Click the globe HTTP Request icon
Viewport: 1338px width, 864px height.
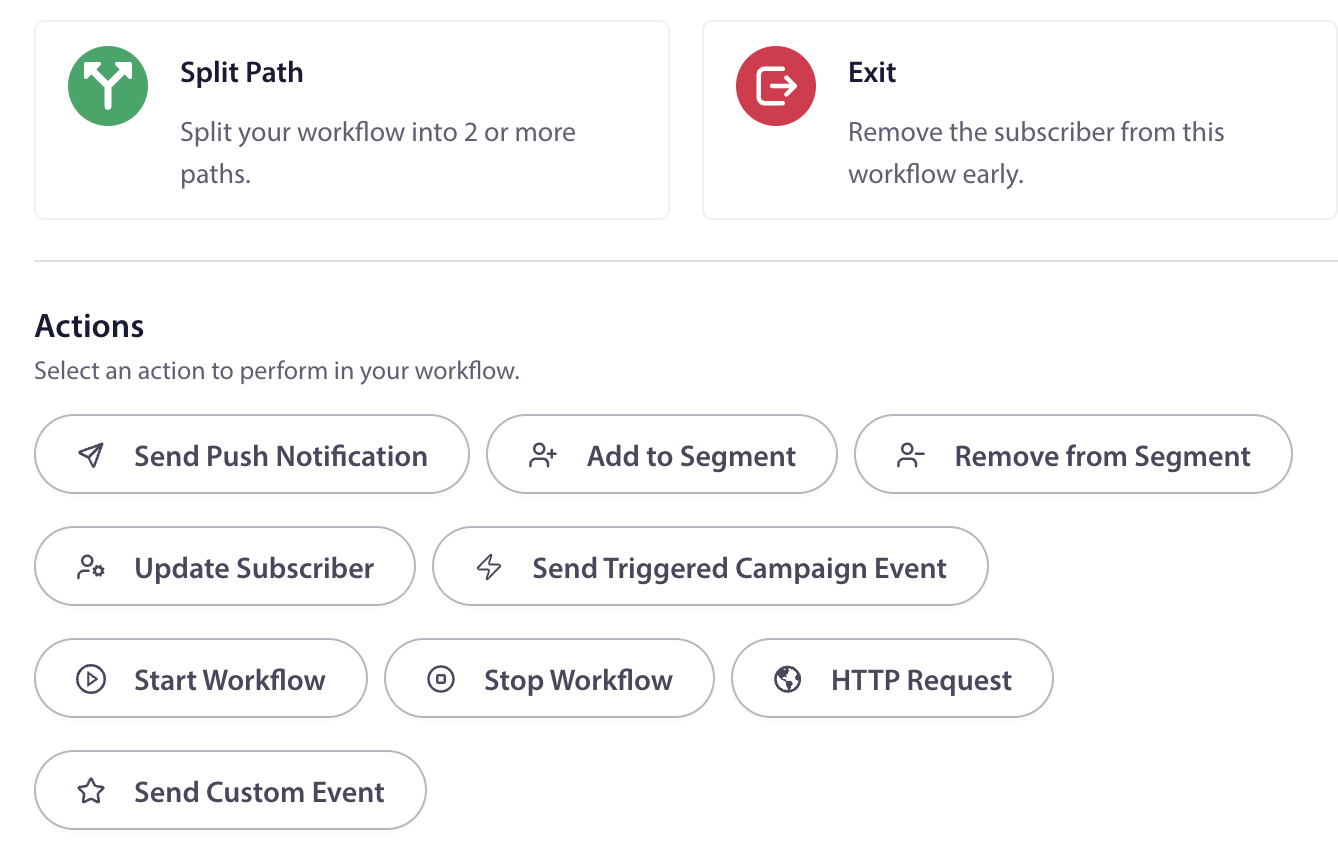pyautogui.click(x=788, y=680)
